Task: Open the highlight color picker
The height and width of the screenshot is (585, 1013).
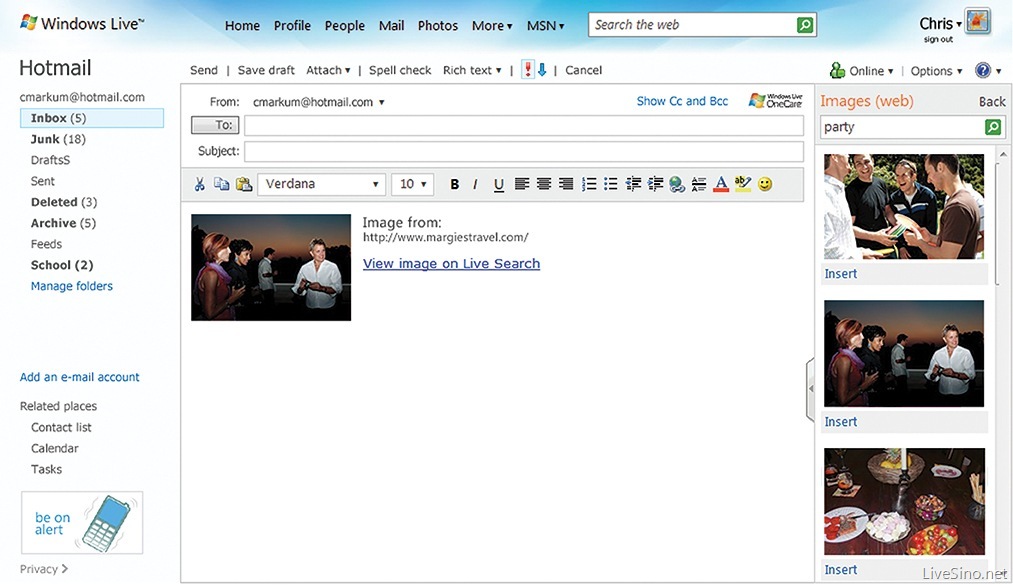Action: pos(743,184)
